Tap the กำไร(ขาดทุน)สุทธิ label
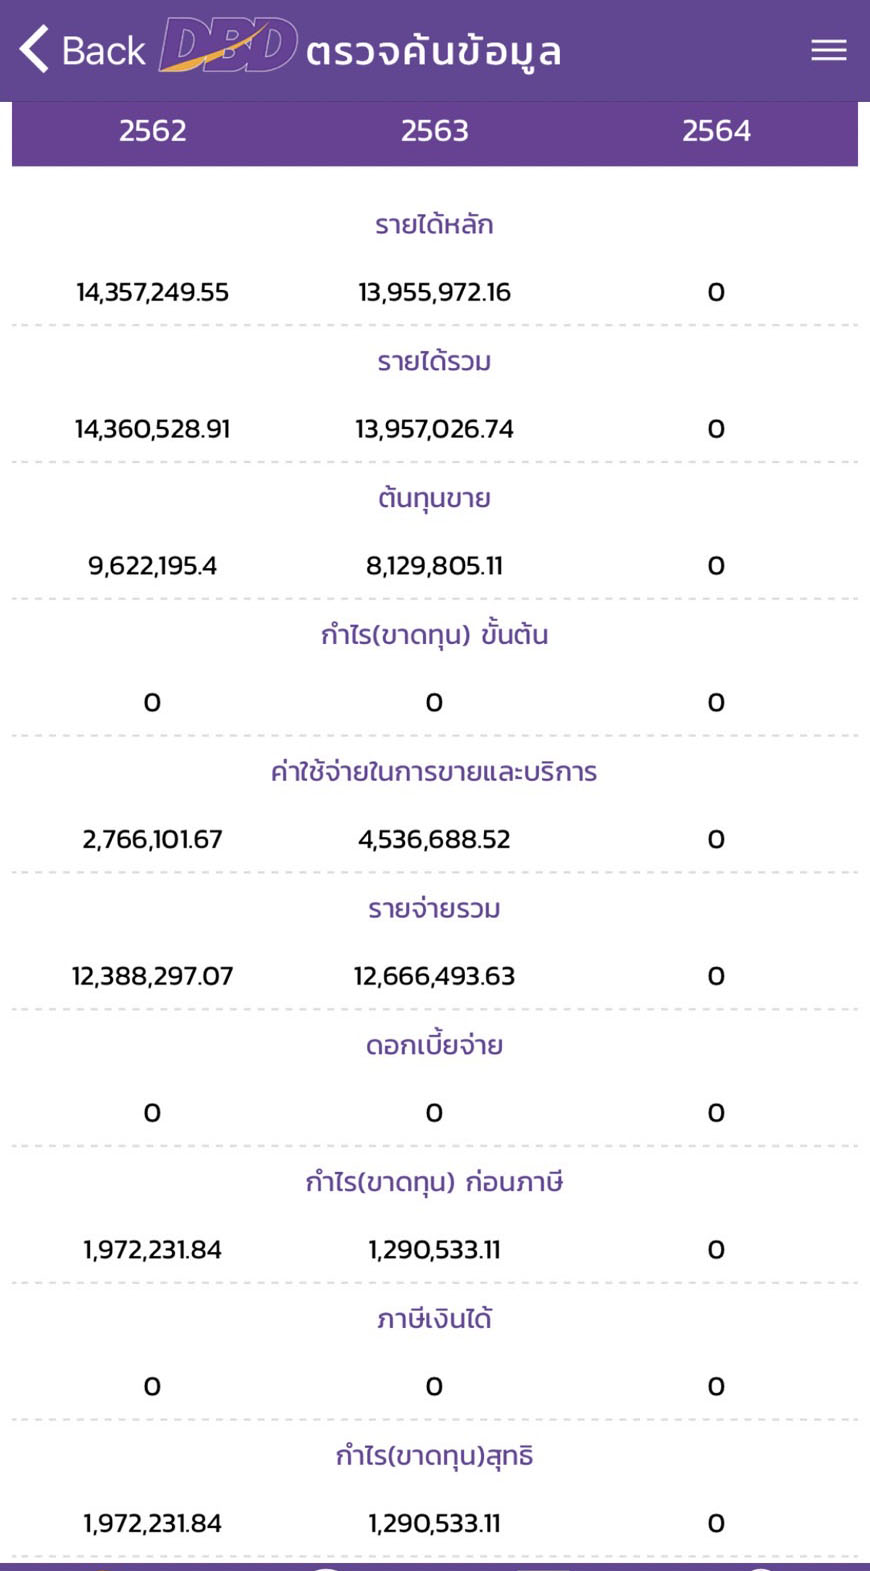This screenshot has width=870, height=1571. click(434, 1456)
